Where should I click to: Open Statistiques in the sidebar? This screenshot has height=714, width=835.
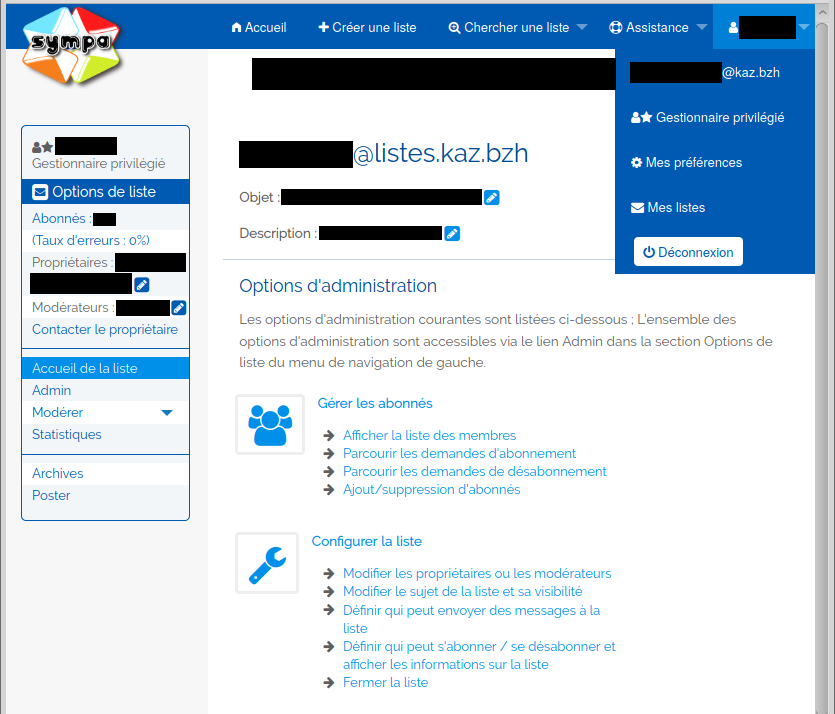pos(67,435)
